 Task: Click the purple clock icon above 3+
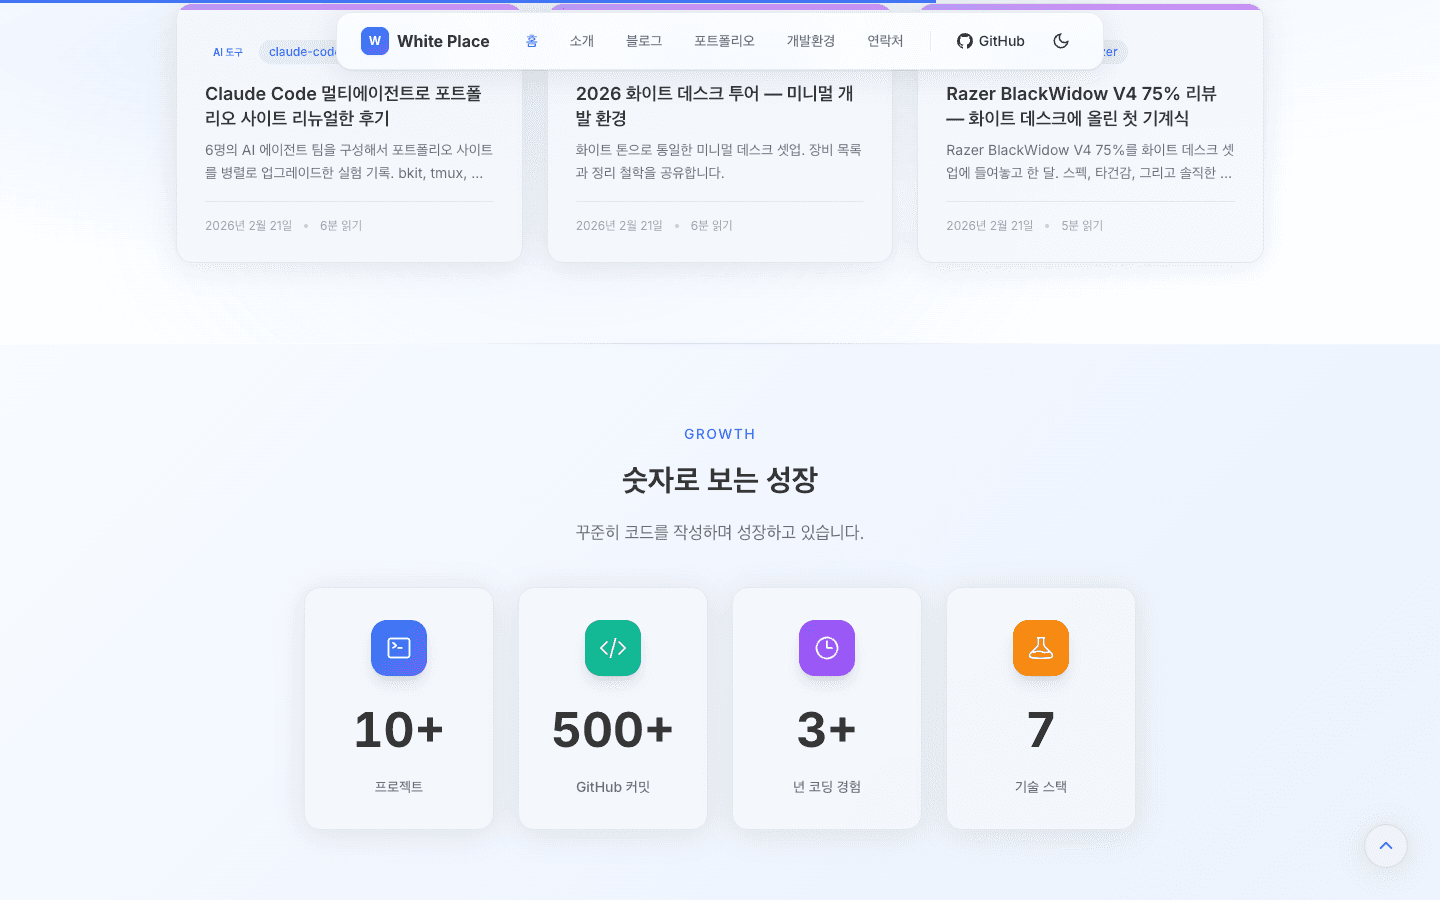point(826,648)
